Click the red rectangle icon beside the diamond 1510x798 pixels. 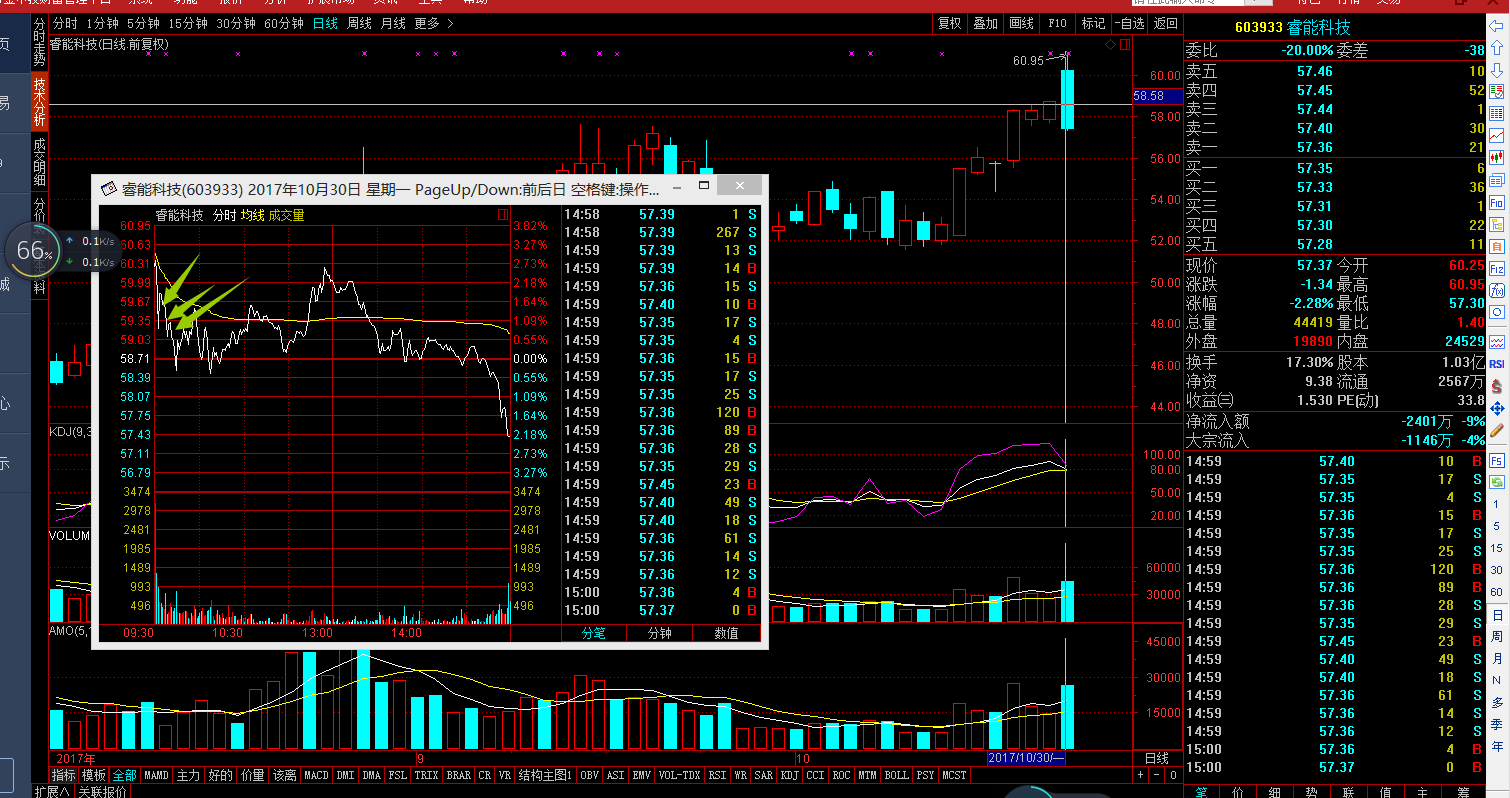[x=1125, y=44]
